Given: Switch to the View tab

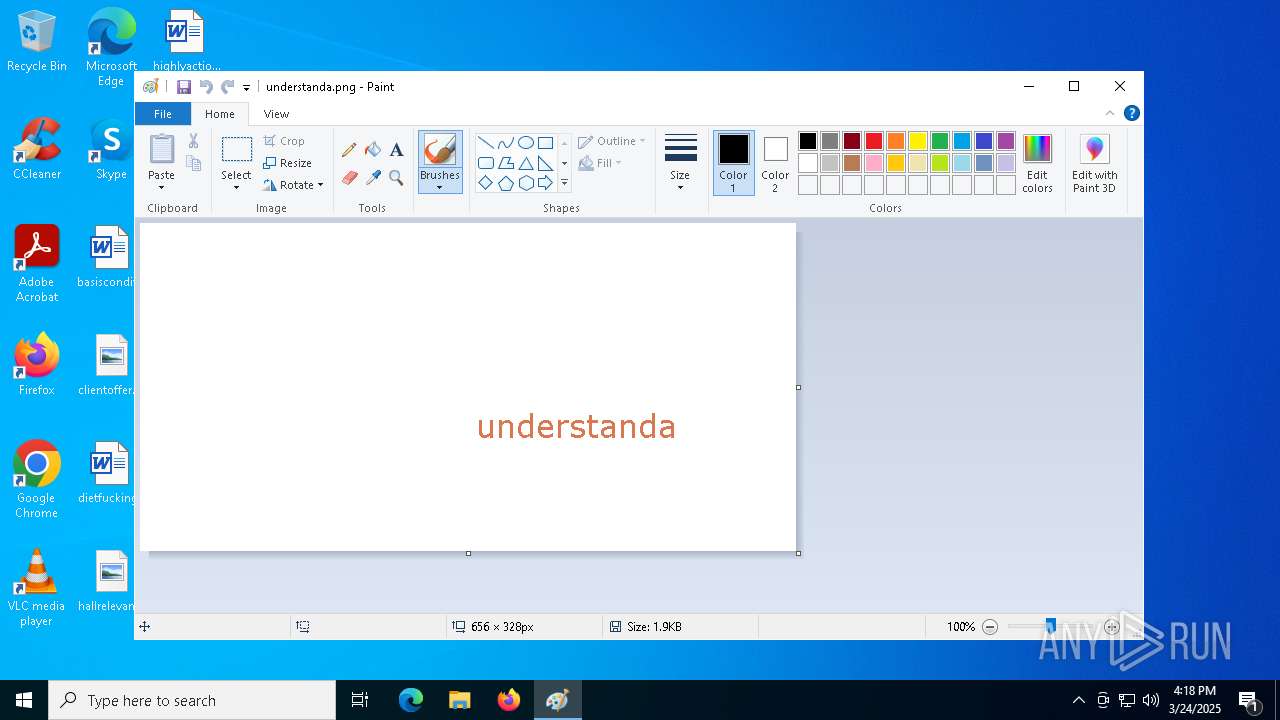Looking at the screenshot, I should coord(276,114).
